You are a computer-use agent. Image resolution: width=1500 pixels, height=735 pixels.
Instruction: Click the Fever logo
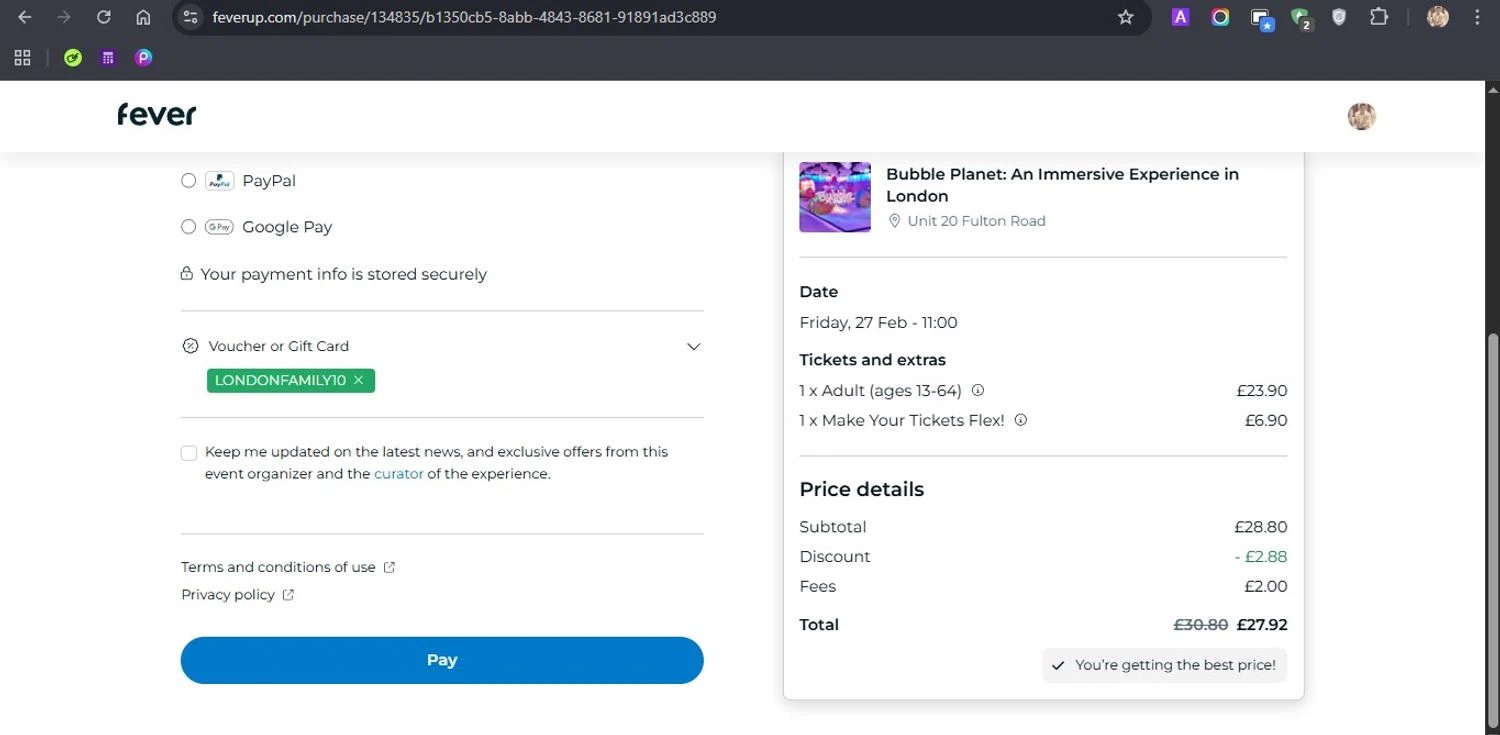tap(157, 115)
